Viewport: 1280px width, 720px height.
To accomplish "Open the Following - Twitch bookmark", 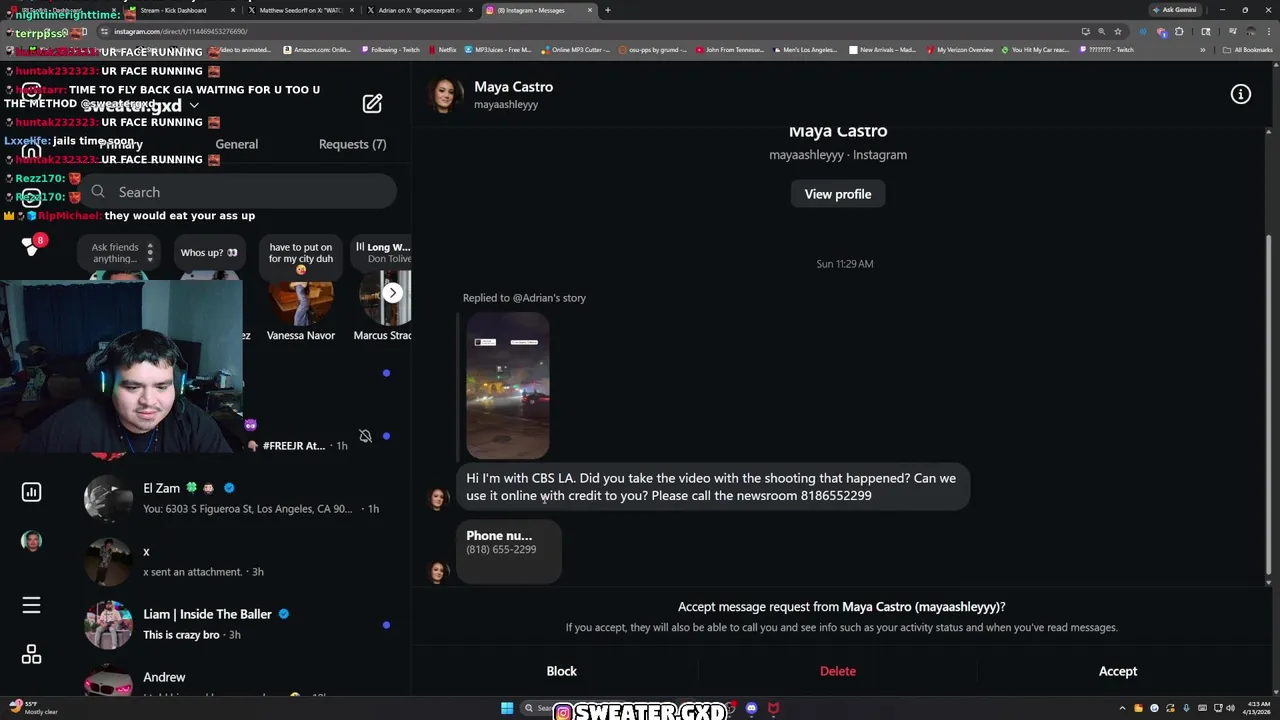I will [391, 50].
